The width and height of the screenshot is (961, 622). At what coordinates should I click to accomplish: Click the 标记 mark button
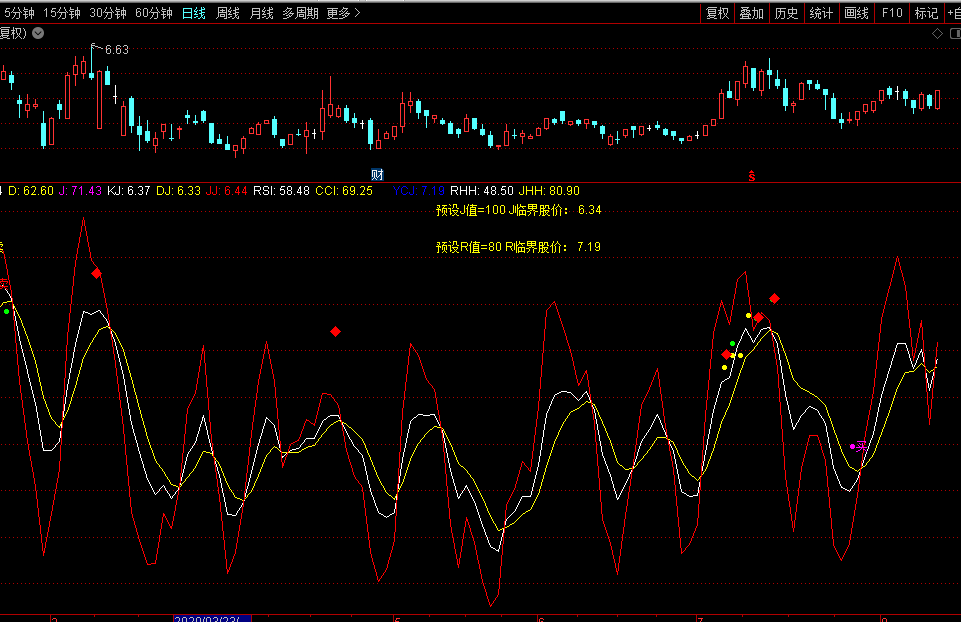[926, 13]
